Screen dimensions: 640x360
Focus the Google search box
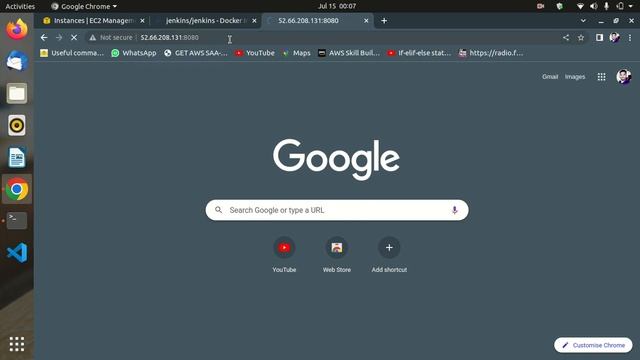click(337, 210)
